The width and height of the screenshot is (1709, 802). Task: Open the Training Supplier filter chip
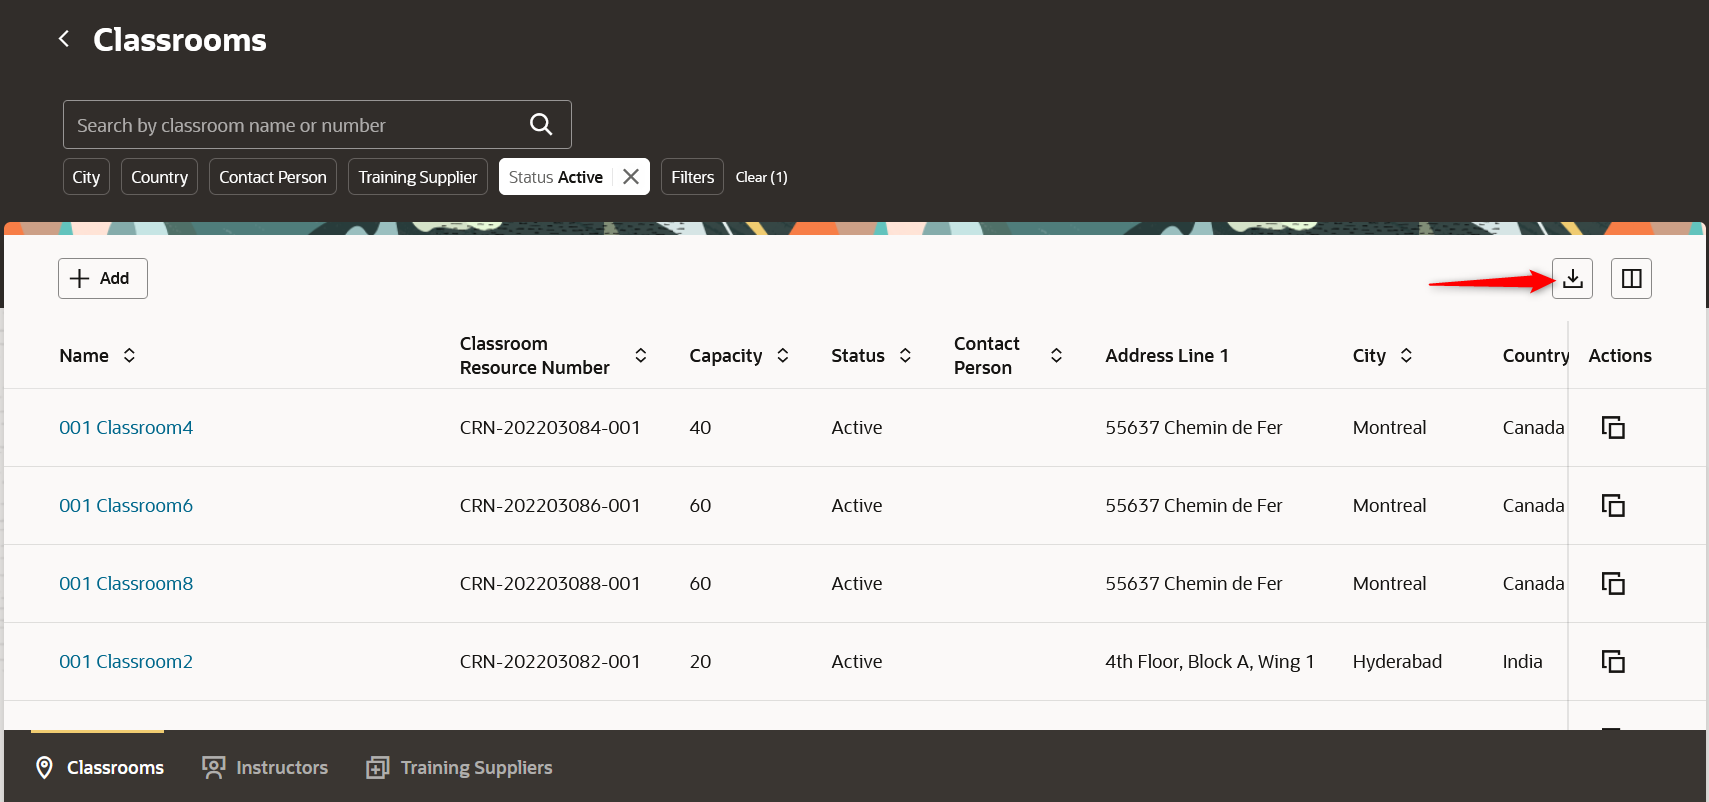coord(418,177)
